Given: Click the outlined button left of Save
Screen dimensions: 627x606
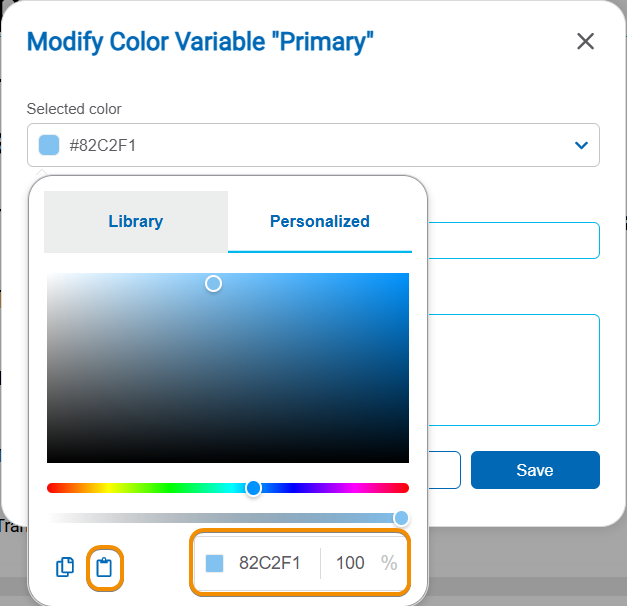Looking at the screenshot, I should [x=444, y=470].
